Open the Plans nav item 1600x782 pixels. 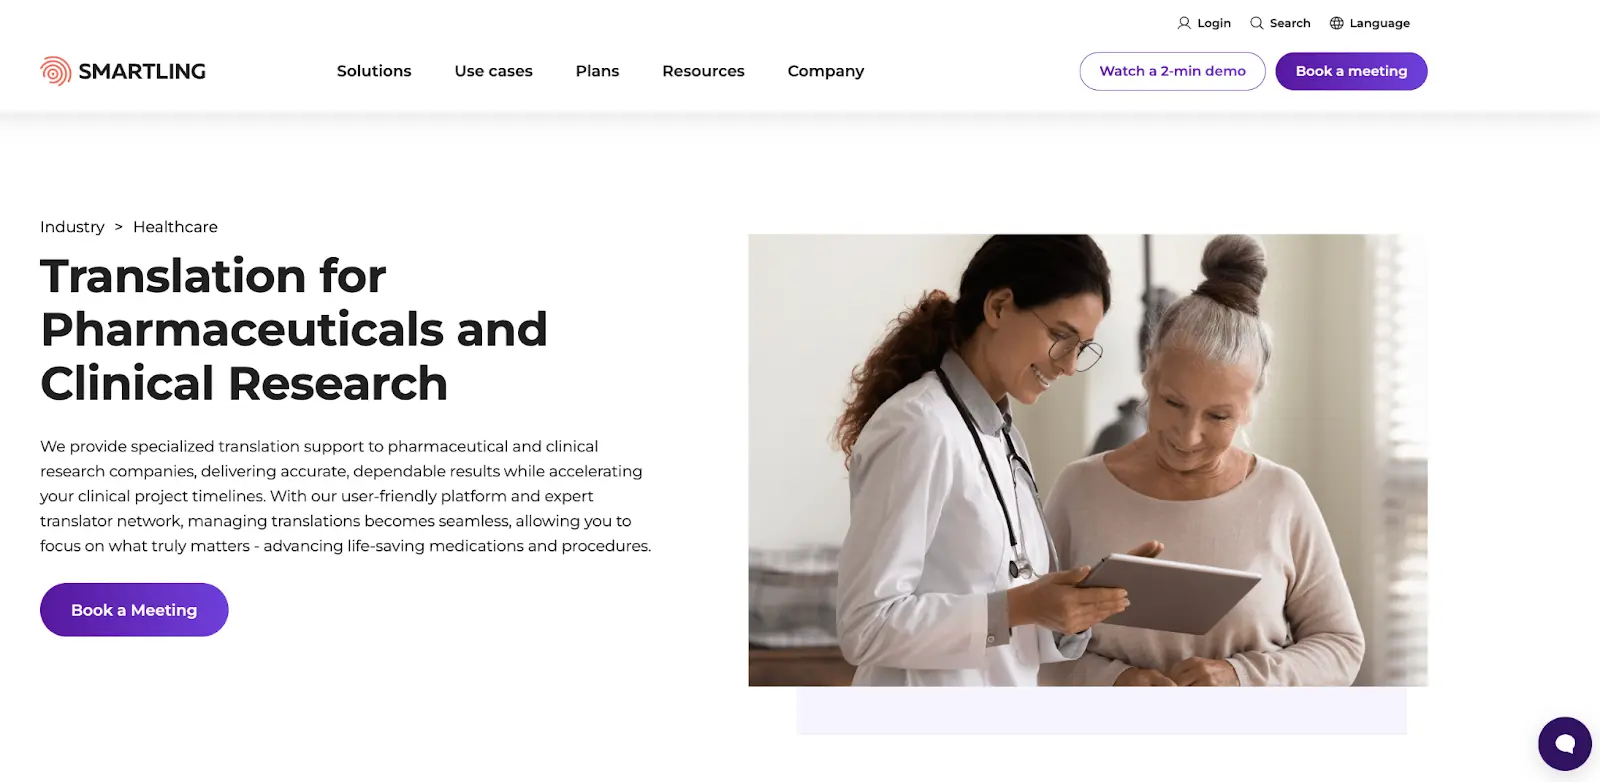pyautogui.click(x=597, y=71)
